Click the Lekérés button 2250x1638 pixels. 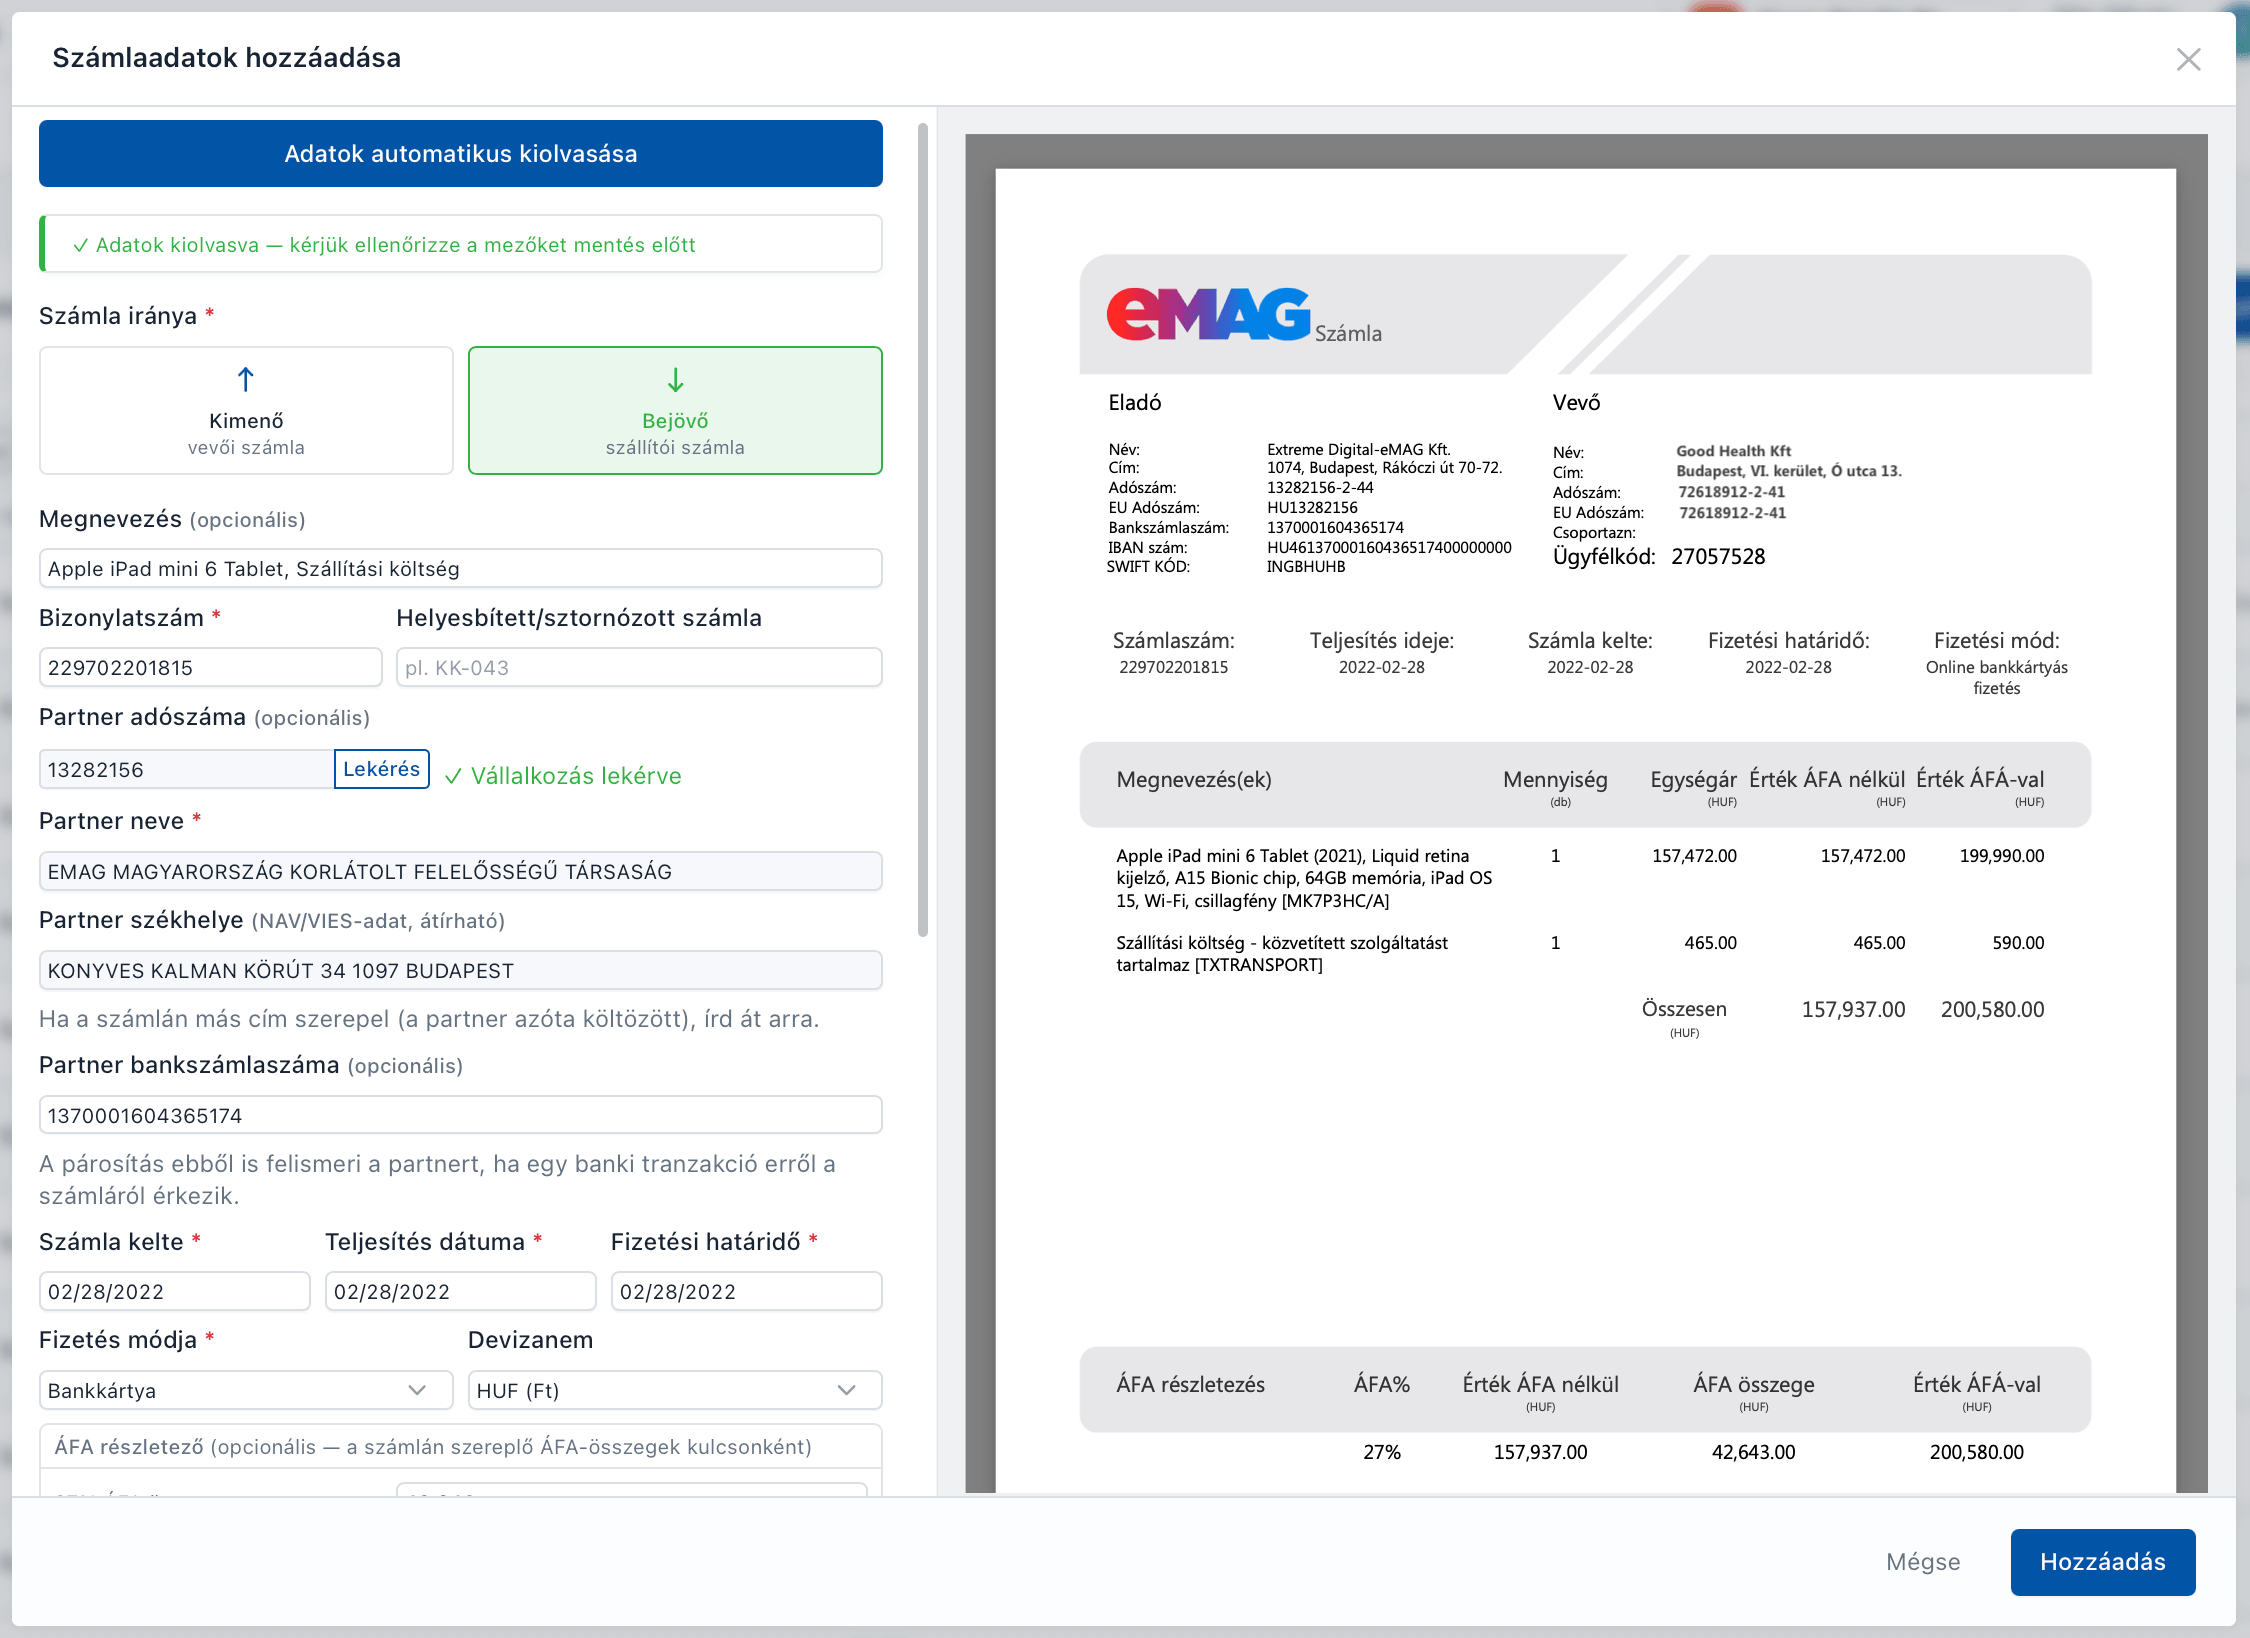(381, 769)
